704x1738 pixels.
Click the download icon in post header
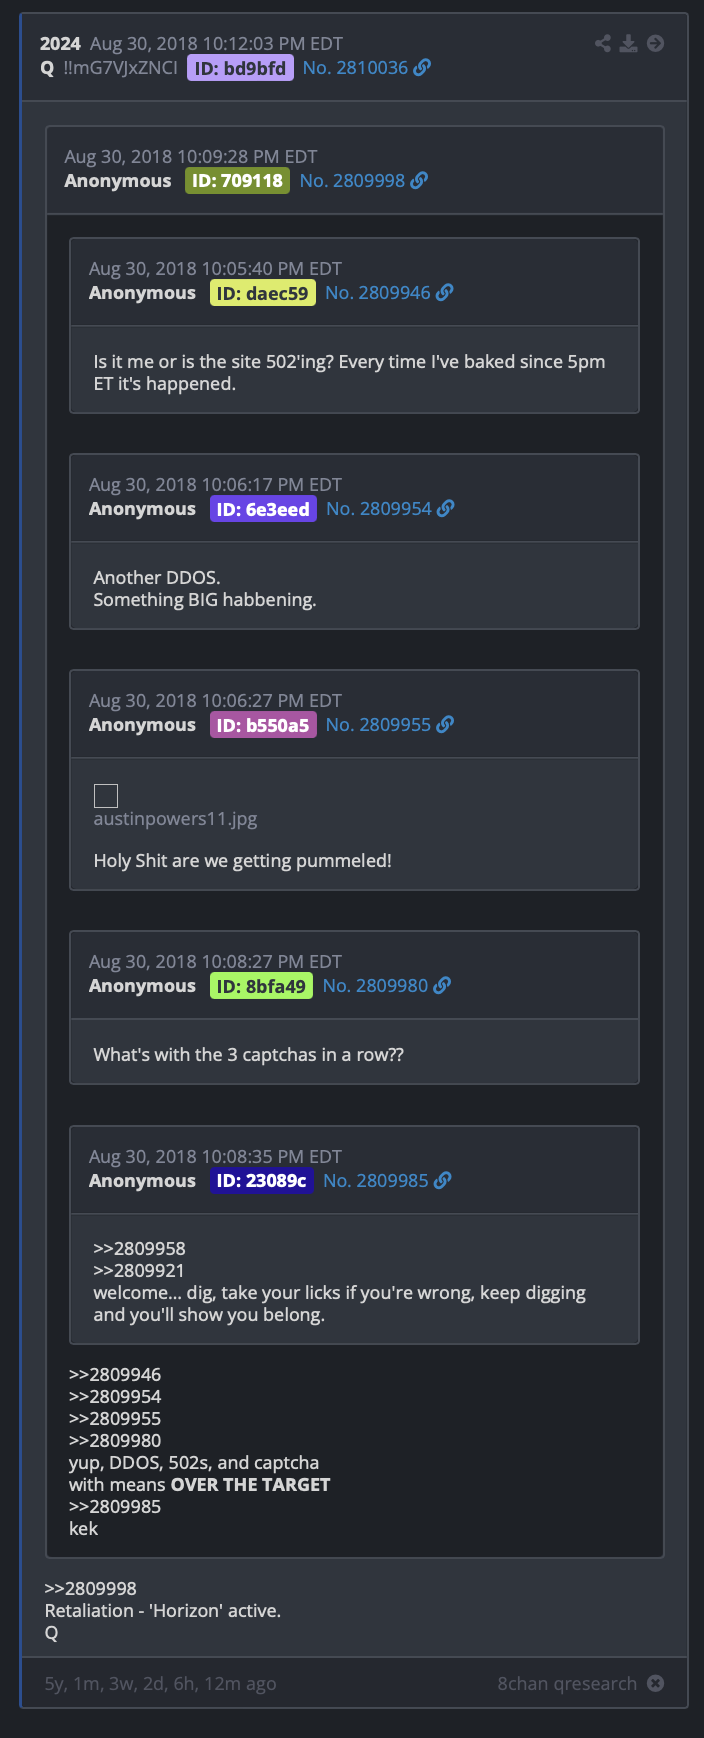click(x=628, y=43)
